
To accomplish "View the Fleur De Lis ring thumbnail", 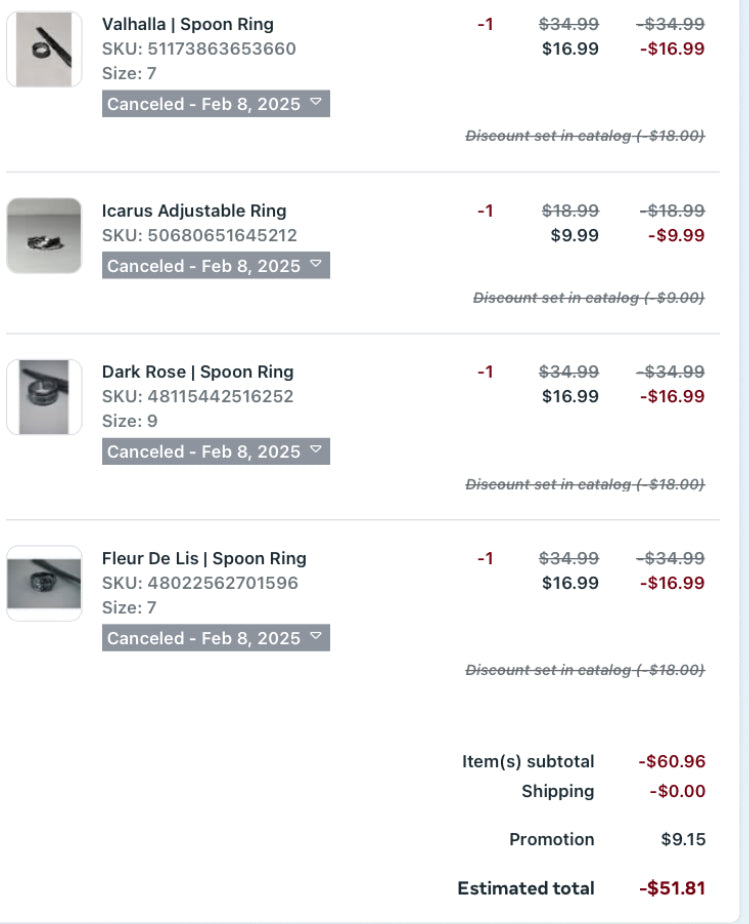I will click(x=44, y=583).
